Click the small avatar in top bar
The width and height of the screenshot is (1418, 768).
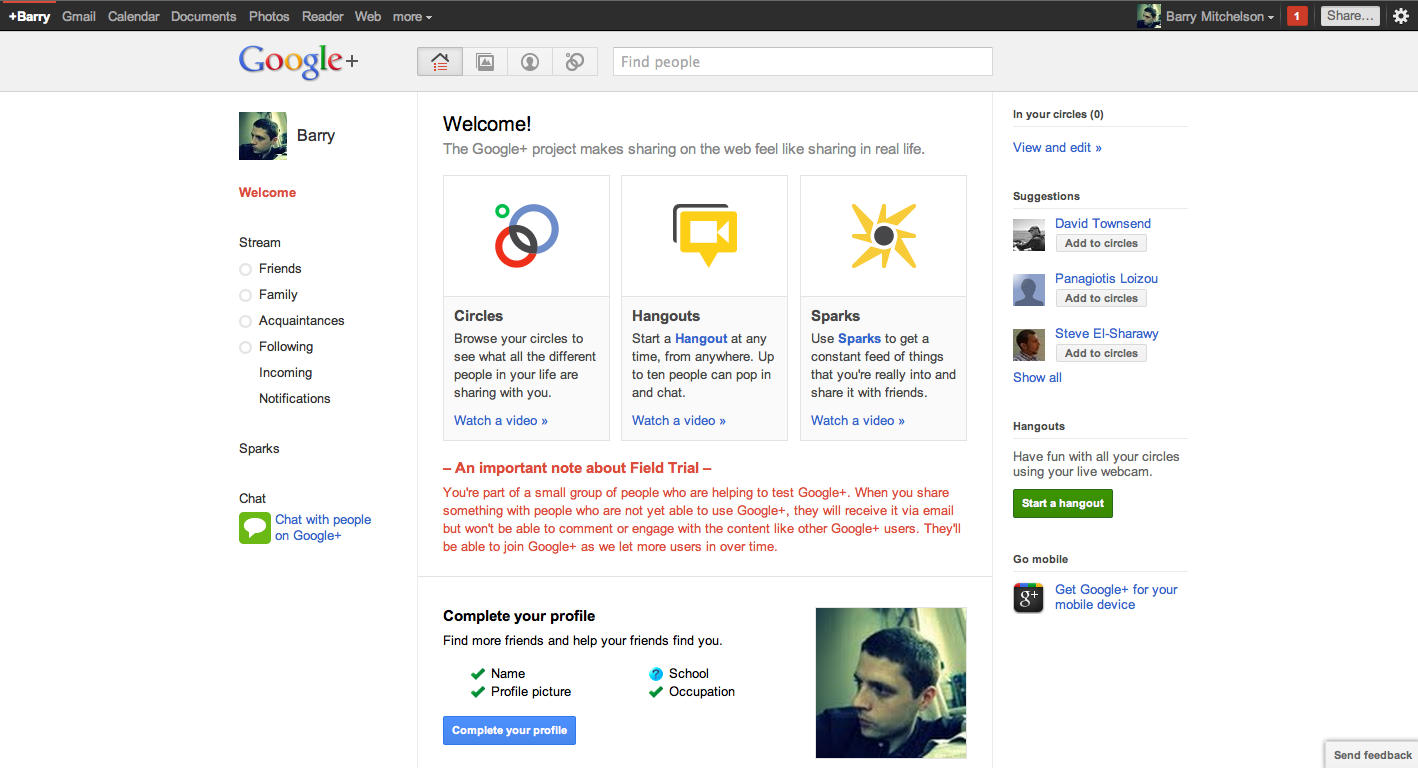pos(1149,16)
